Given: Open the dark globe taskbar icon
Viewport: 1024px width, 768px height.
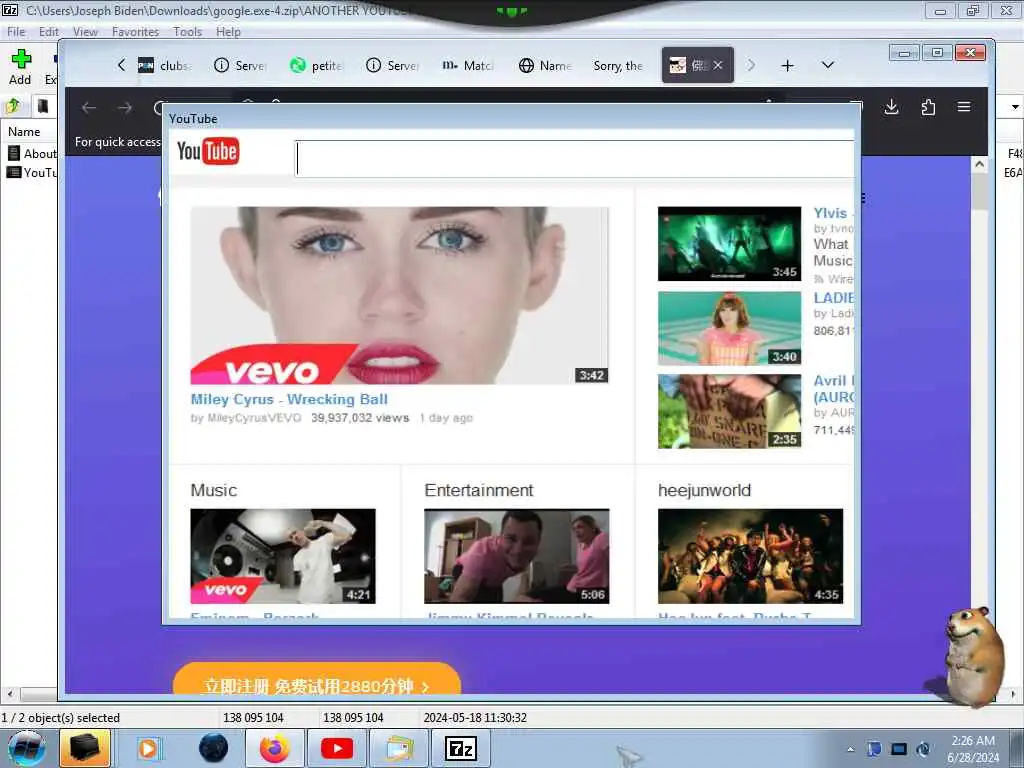Looking at the screenshot, I should coord(214,748).
